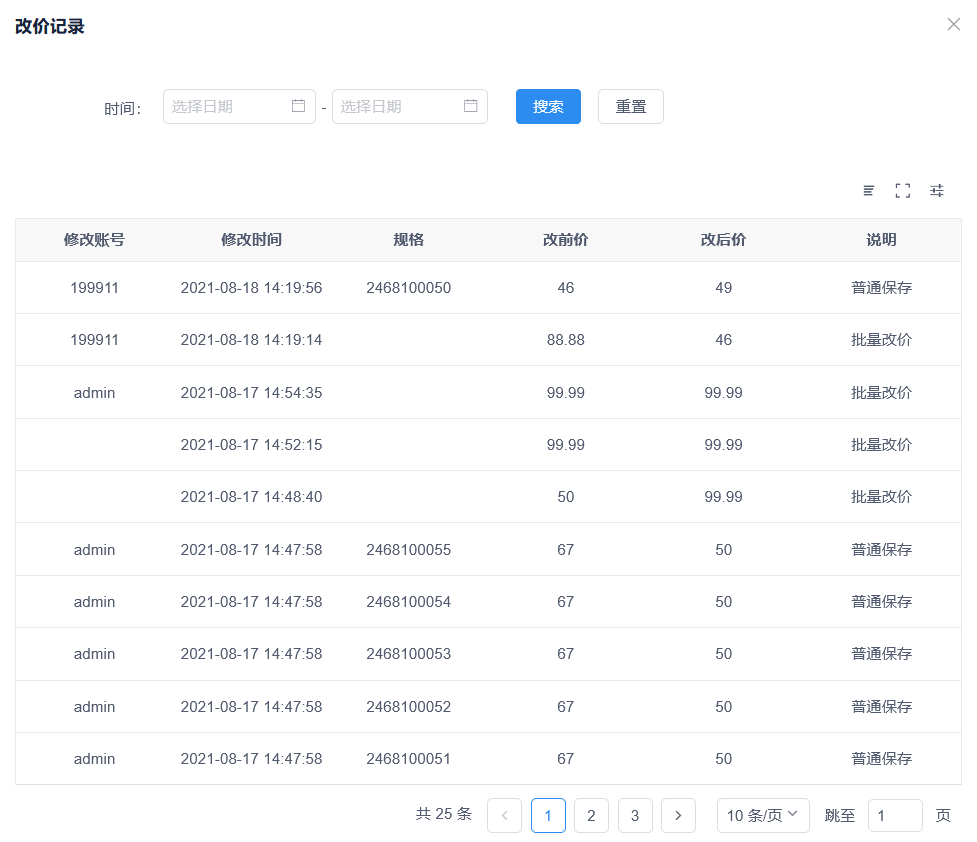Select page 3 in pagination
This screenshot has height=842, width=977.
tap(635, 816)
